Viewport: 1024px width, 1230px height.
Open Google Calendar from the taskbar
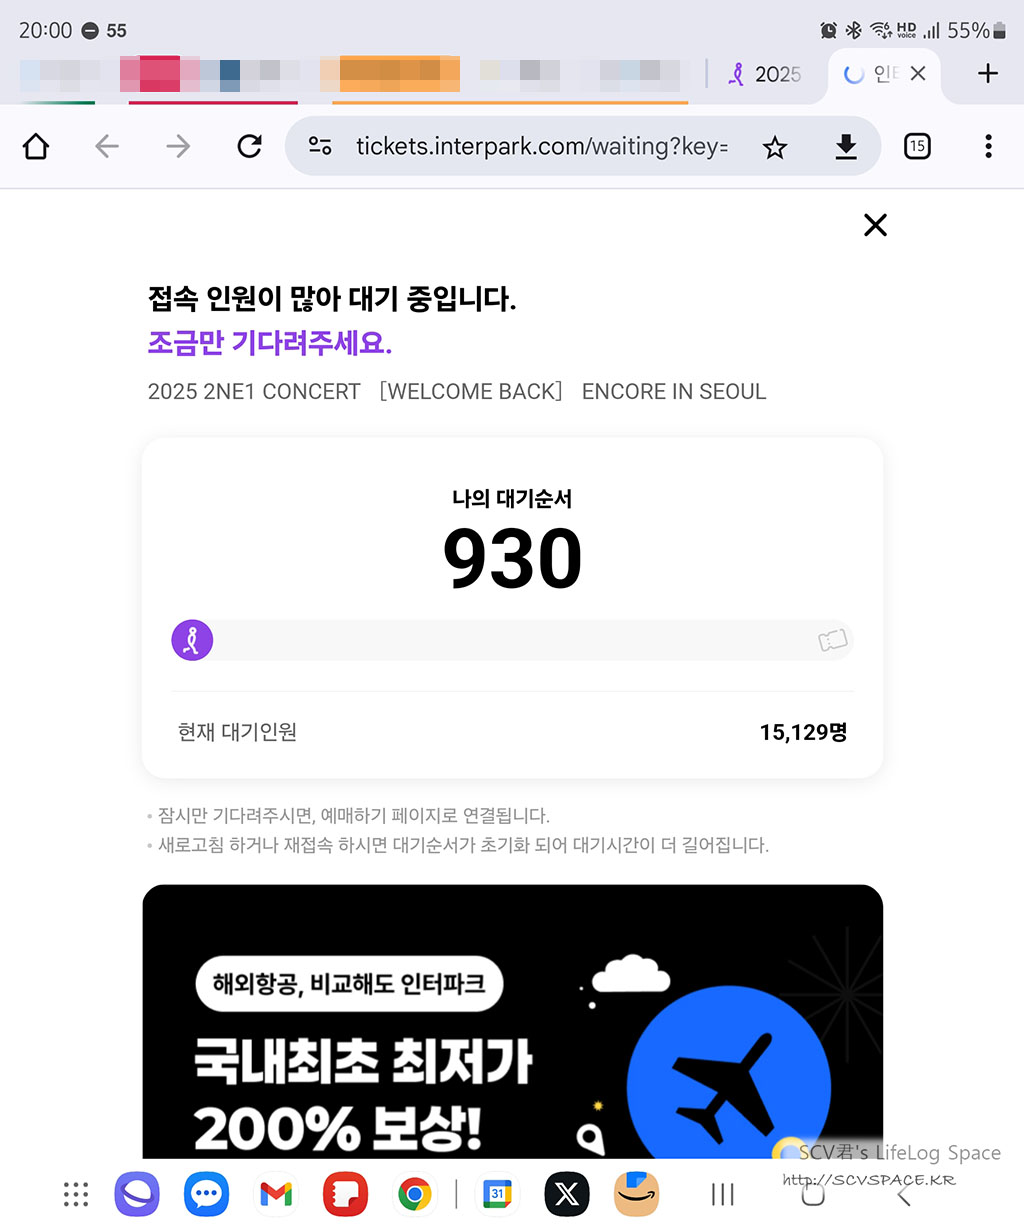pos(497,1194)
